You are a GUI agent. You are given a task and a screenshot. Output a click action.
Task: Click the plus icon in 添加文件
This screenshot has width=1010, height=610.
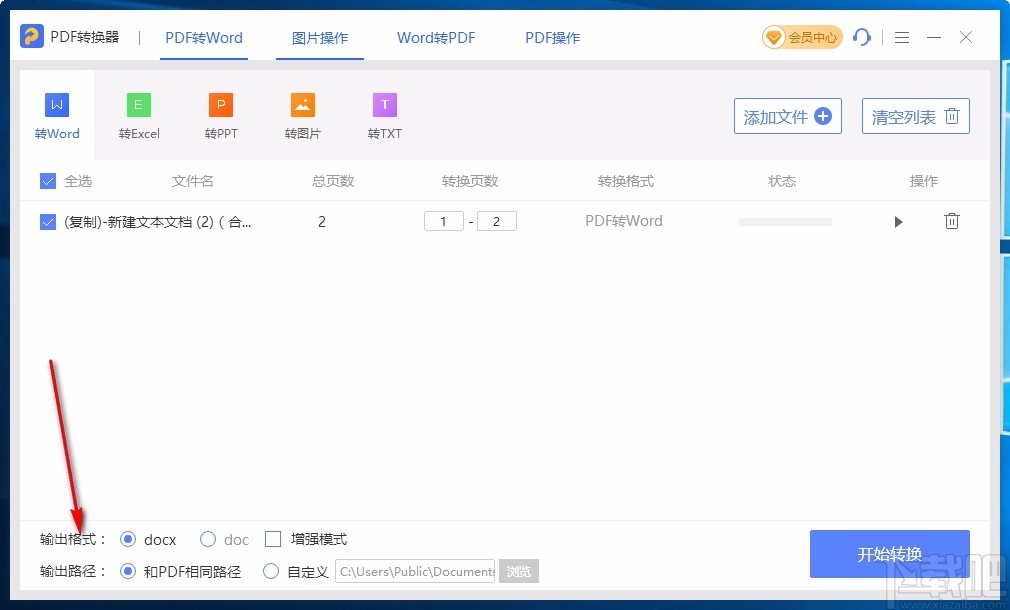822,115
